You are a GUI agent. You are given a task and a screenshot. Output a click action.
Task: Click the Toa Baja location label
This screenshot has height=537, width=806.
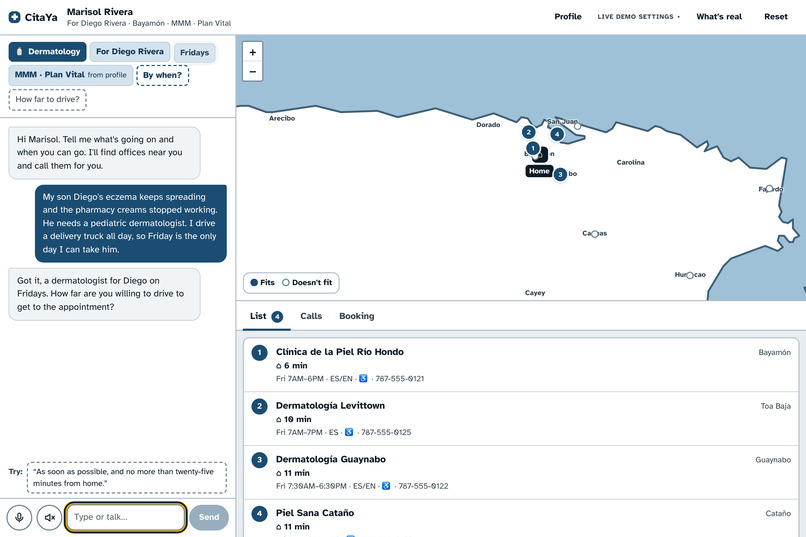coord(775,406)
